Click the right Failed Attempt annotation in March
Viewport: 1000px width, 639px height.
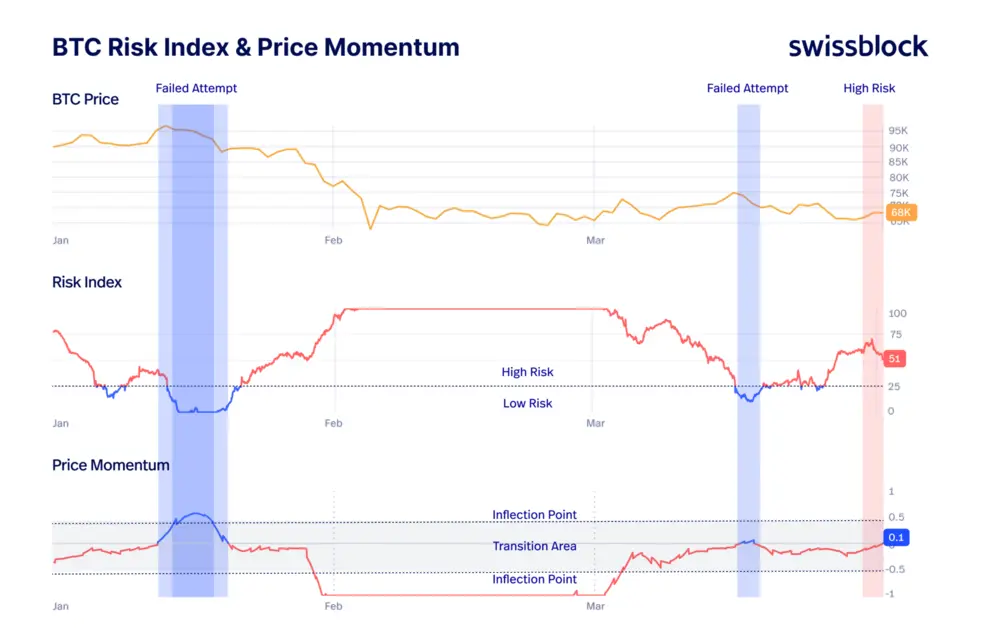747,88
